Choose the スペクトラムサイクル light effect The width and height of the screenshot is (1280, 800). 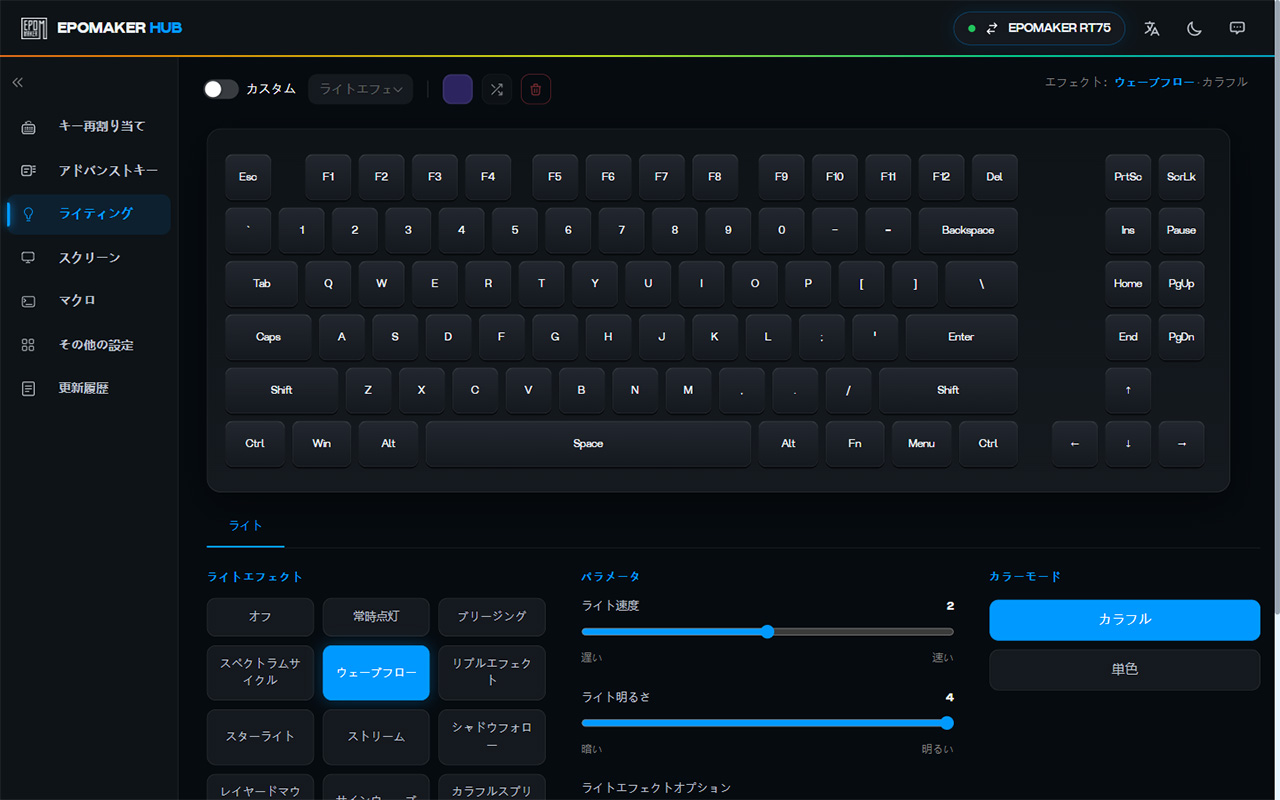click(x=260, y=673)
